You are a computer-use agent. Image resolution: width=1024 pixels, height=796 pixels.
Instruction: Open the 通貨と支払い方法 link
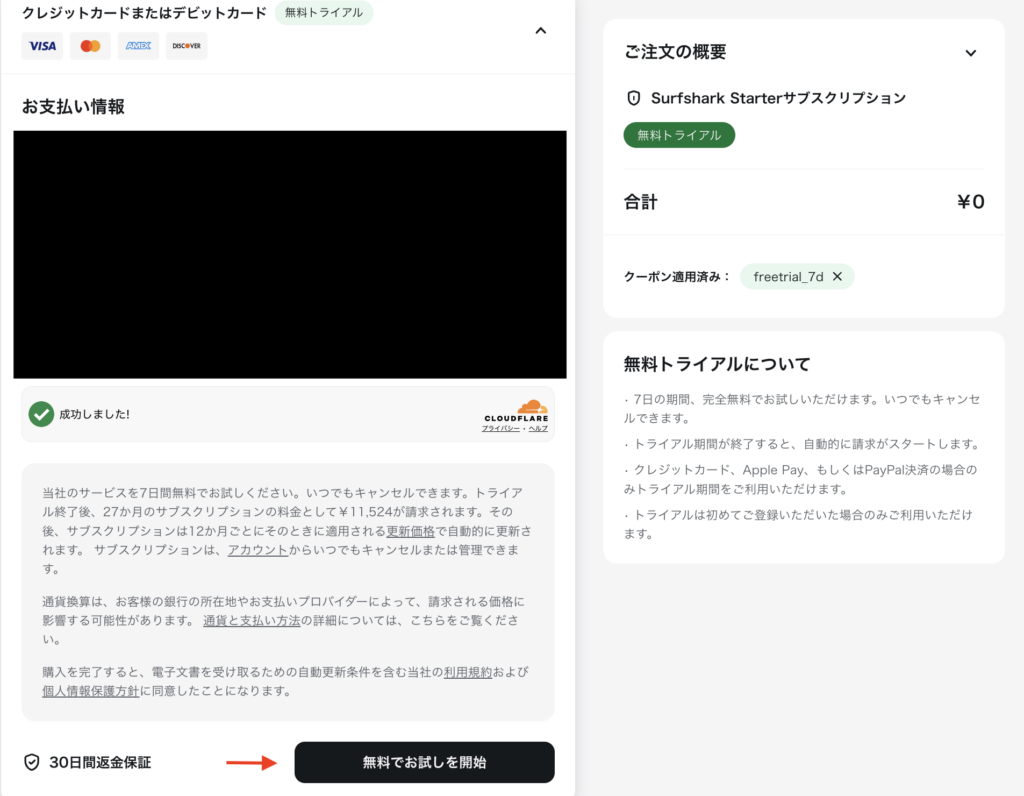[251, 620]
